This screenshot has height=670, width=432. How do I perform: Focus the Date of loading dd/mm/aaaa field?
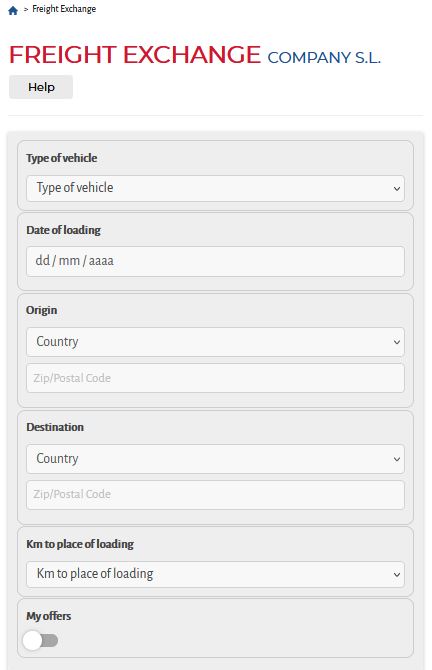tap(215, 261)
